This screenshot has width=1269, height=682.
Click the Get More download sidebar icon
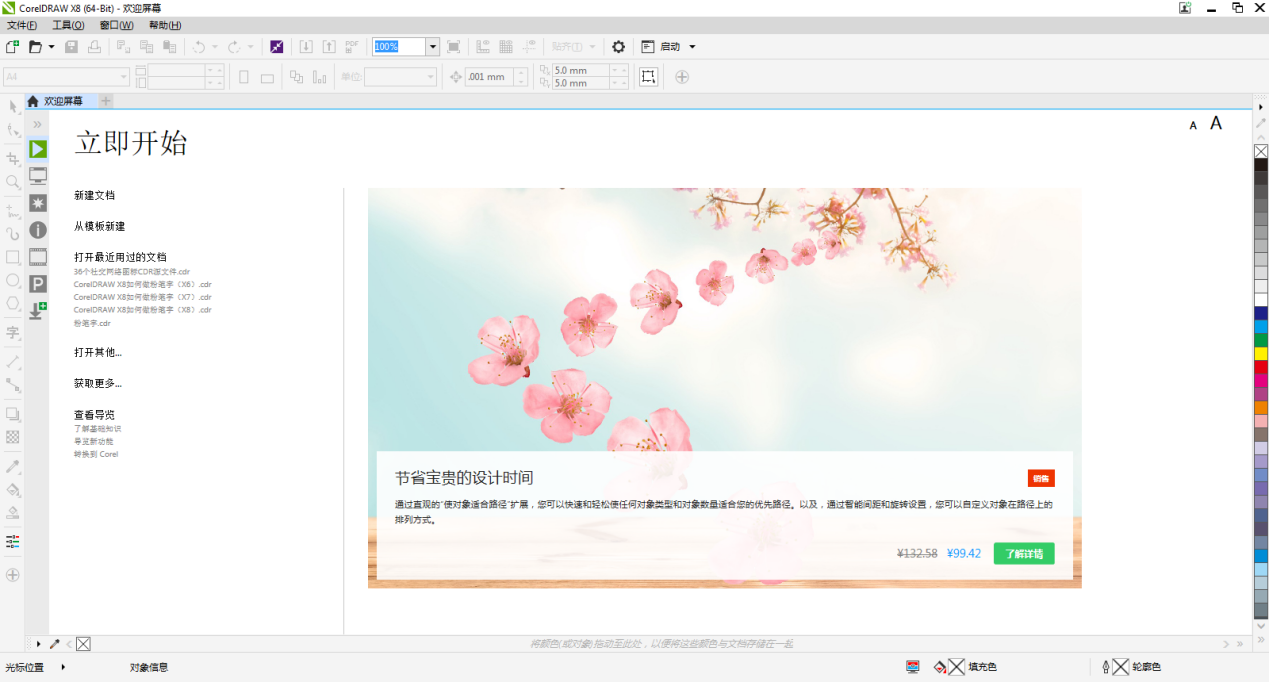[x=38, y=311]
